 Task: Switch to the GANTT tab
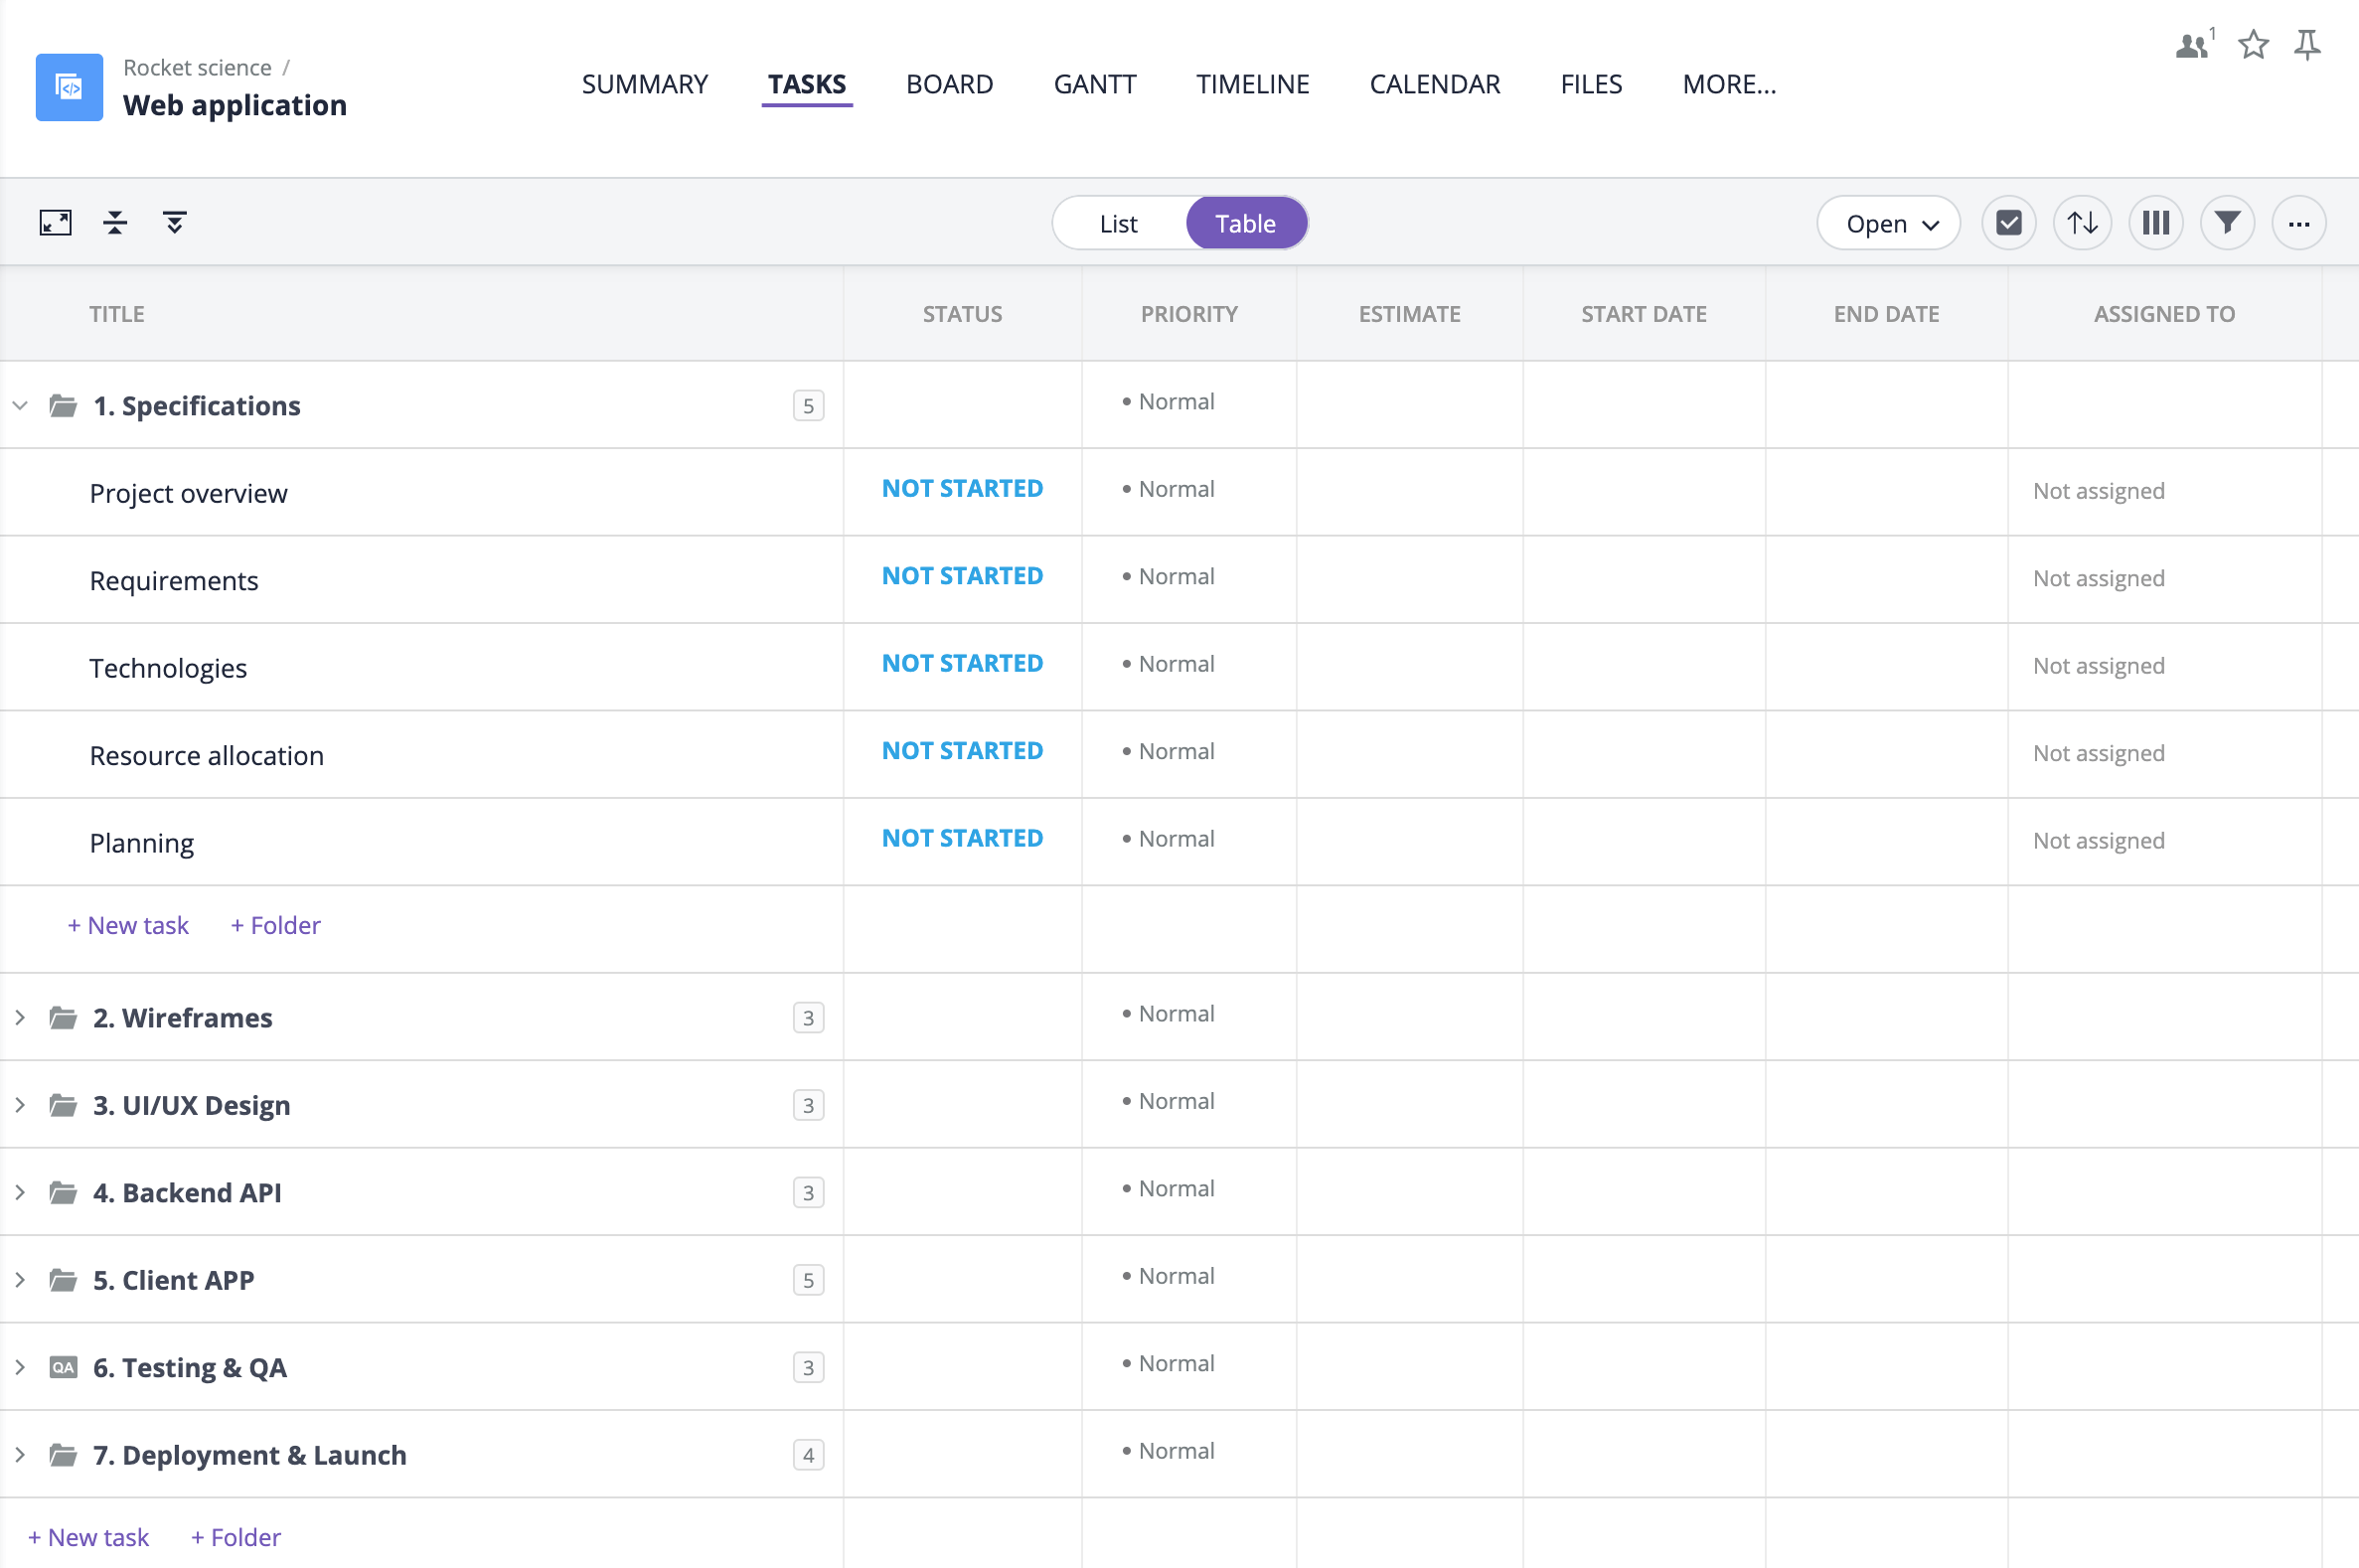pos(1094,84)
